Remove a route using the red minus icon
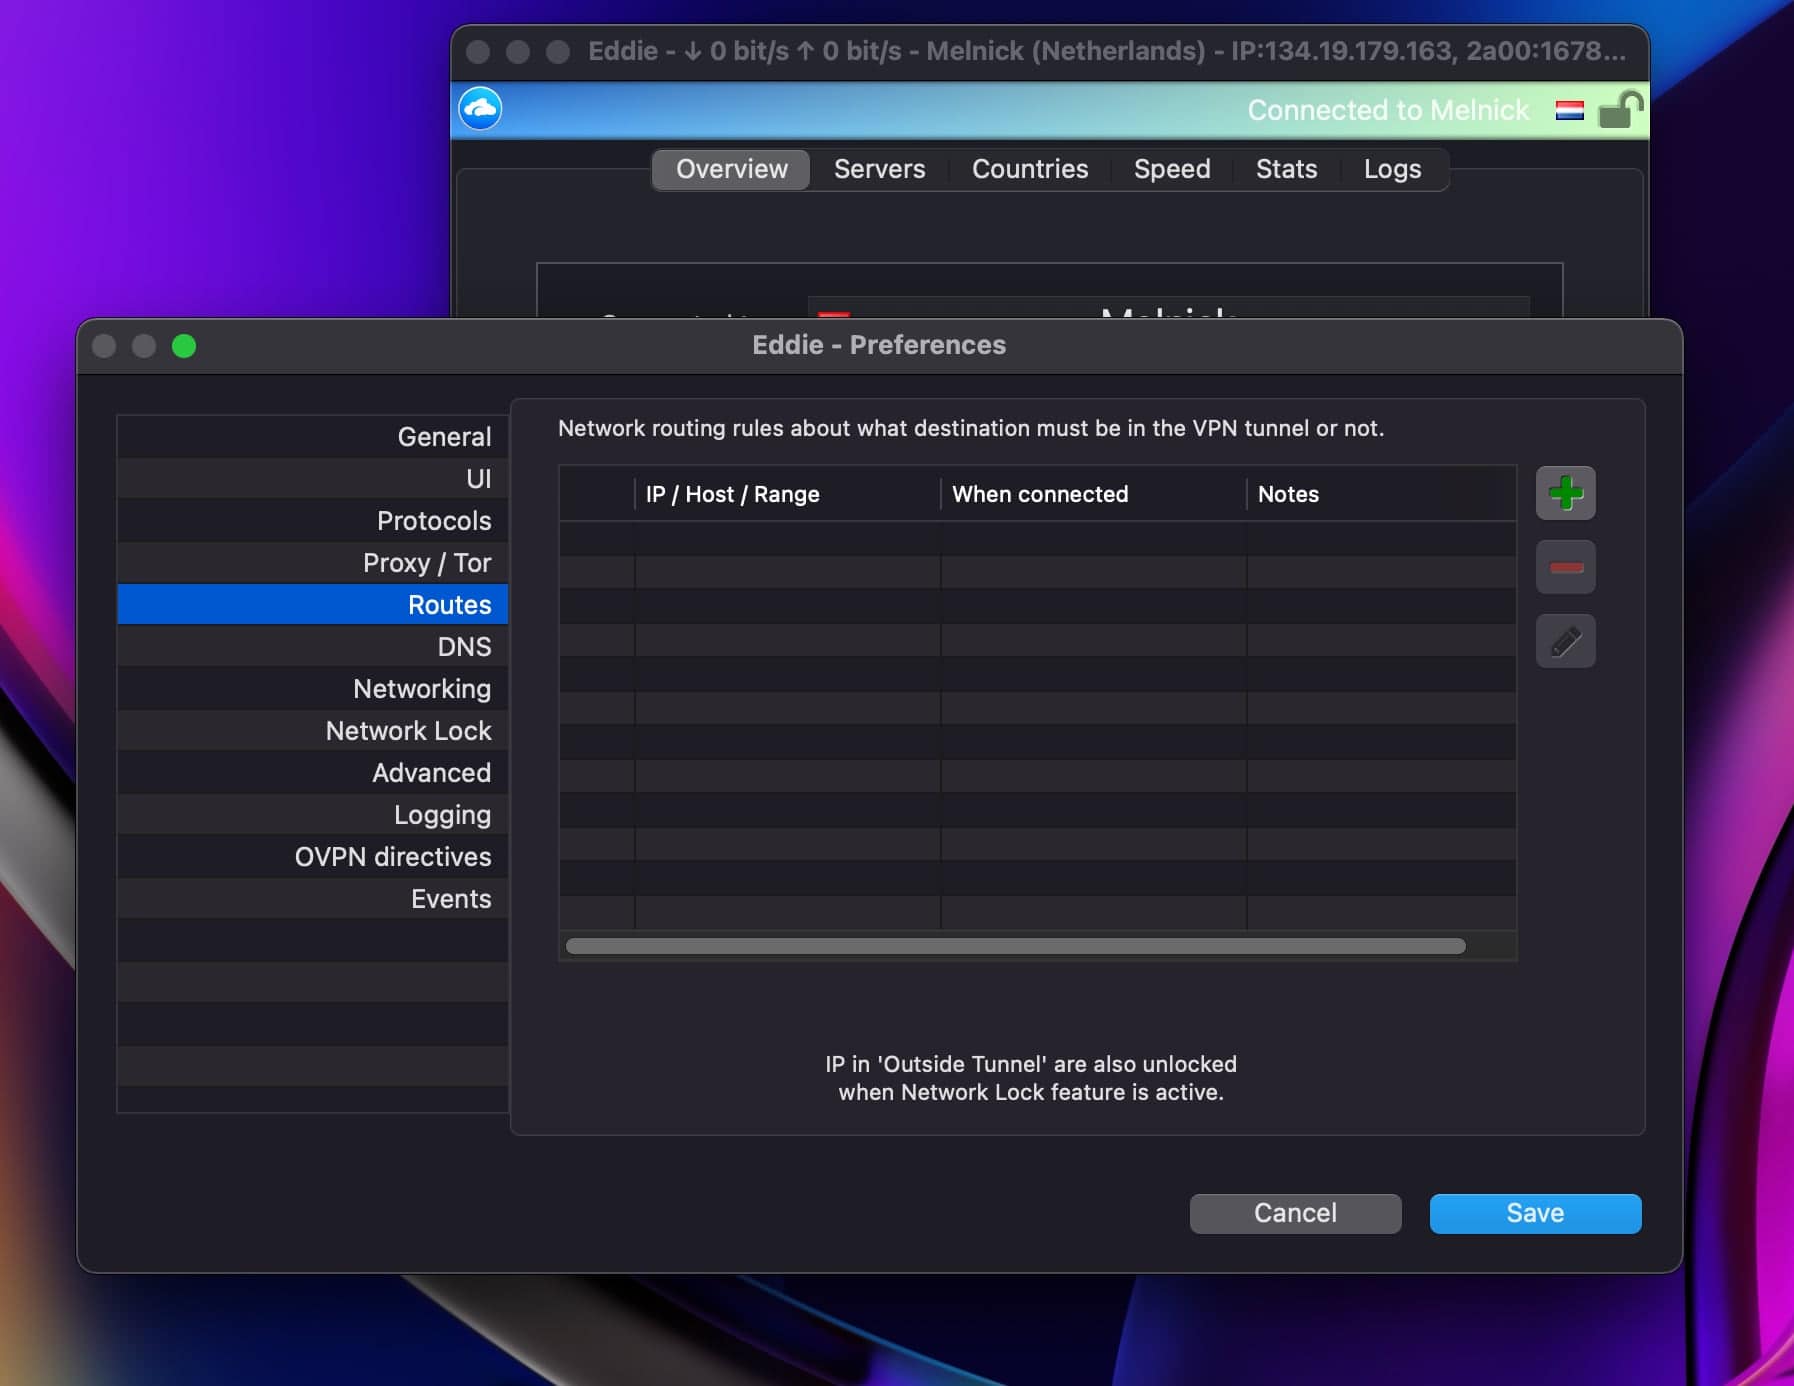Image resolution: width=1794 pixels, height=1386 pixels. (x=1566, y=566)
